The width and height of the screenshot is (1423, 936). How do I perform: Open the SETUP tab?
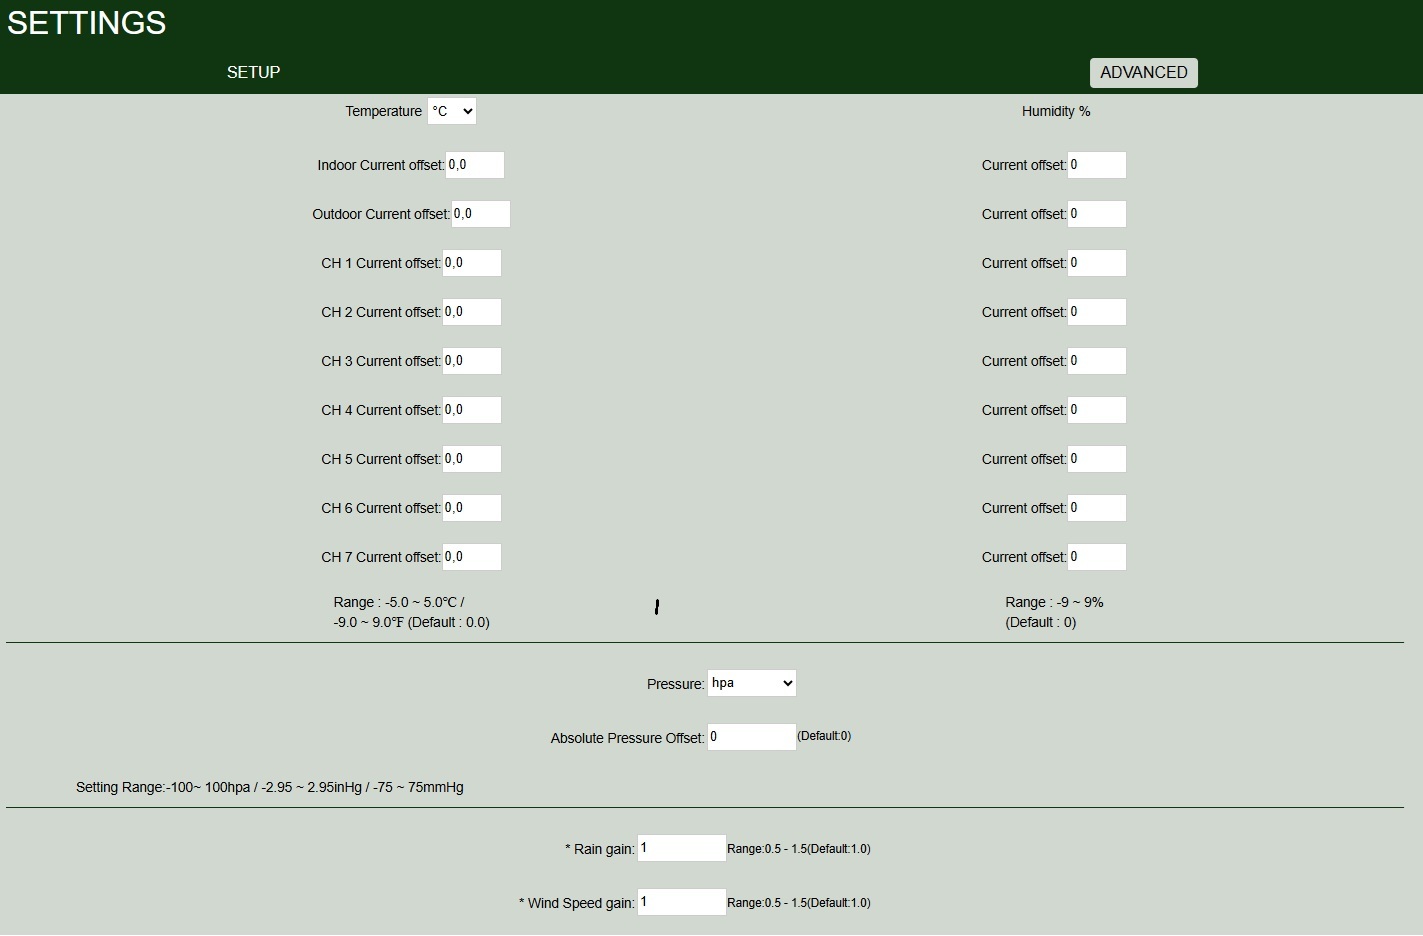point(253,72)
